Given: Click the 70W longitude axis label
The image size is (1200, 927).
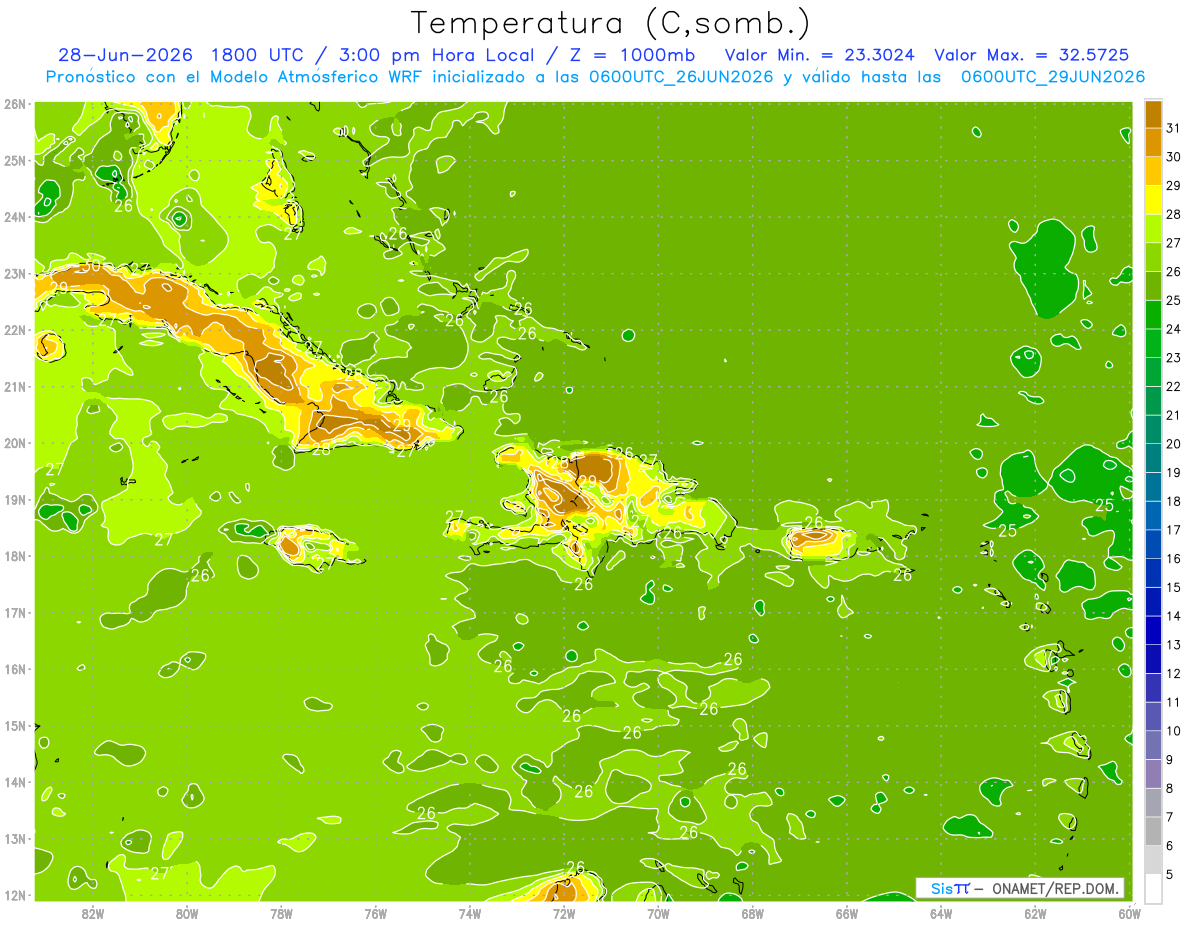Looking at the screenshot, I should click(658, 912).
